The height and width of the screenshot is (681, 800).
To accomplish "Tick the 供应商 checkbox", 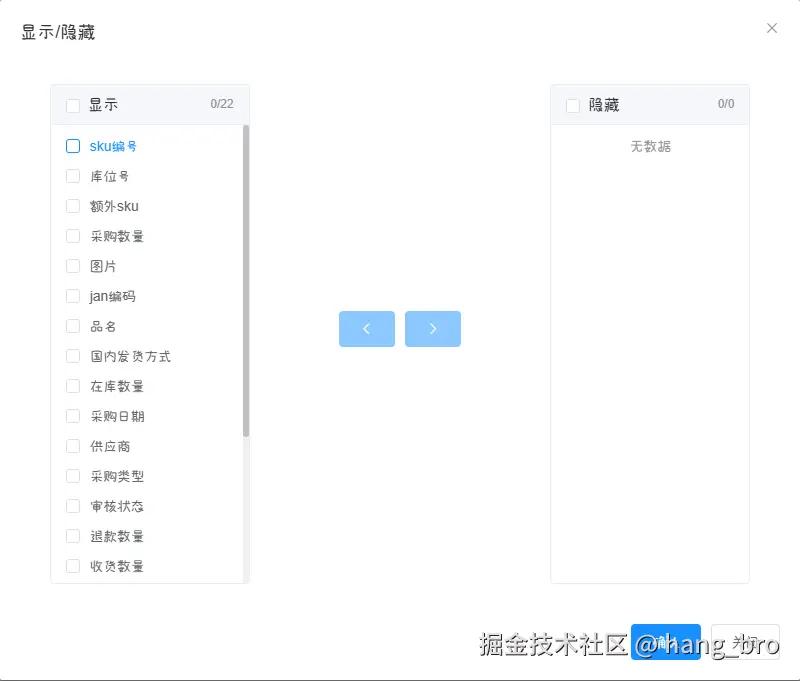I will (73, 446).
